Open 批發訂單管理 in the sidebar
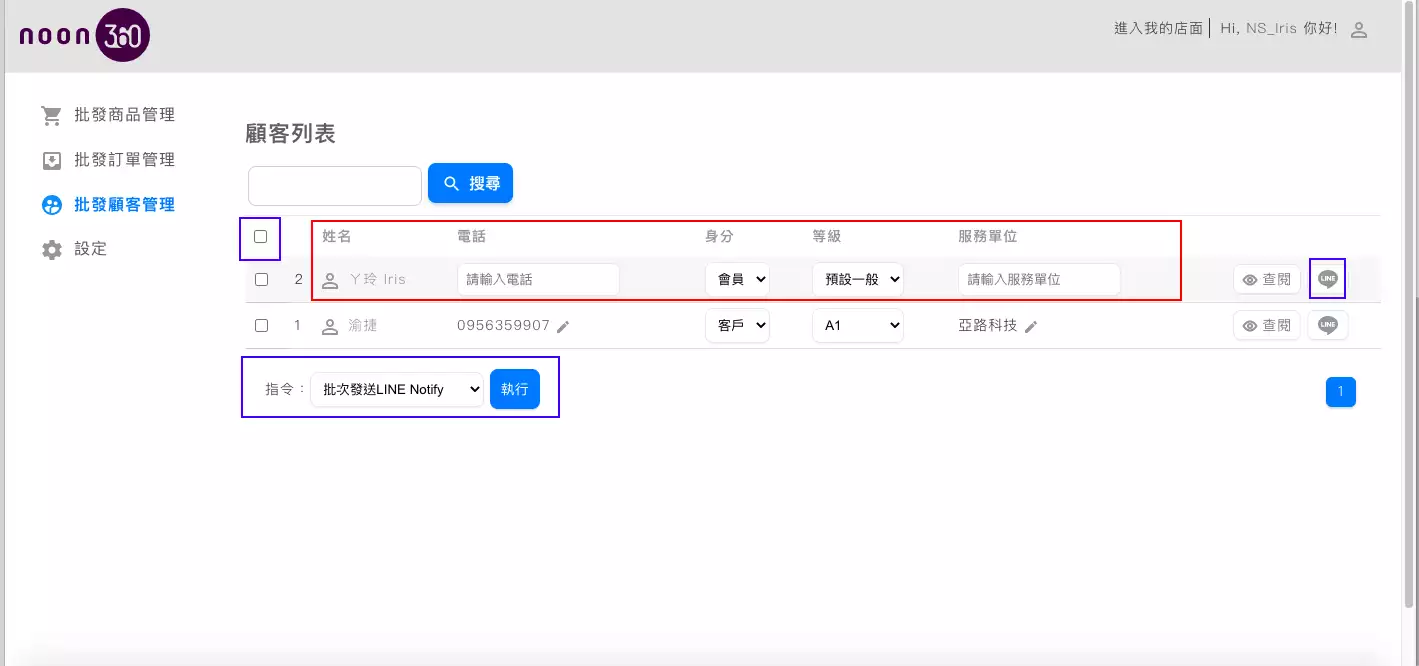Image resolution: width=1419 pixels, height=666 pixels. pyautogui.click(x=124, y=160)
